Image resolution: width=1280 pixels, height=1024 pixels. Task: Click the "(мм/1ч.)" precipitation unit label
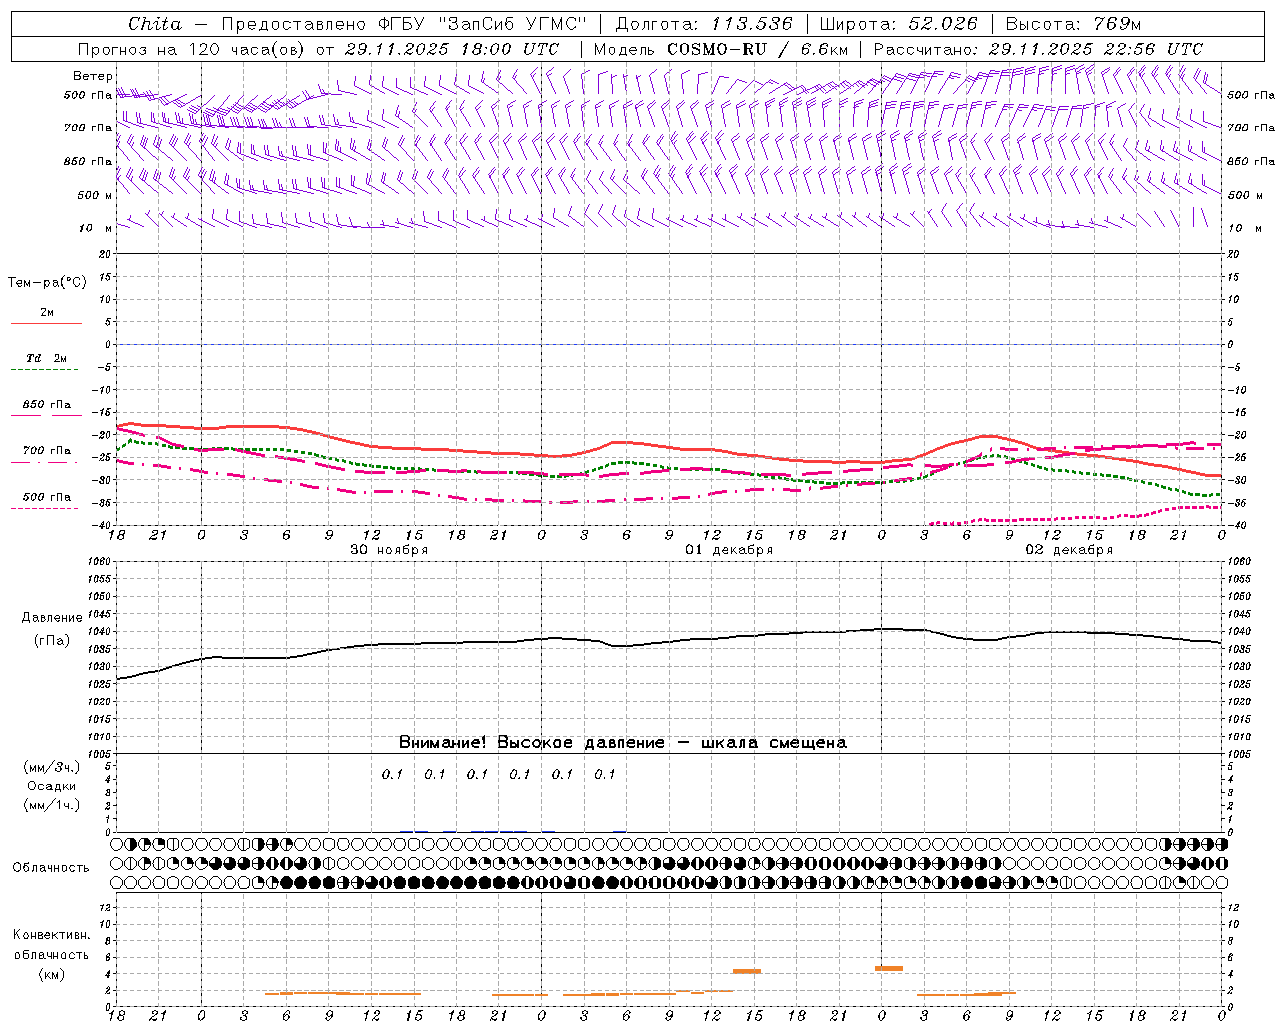pos(52,805)
